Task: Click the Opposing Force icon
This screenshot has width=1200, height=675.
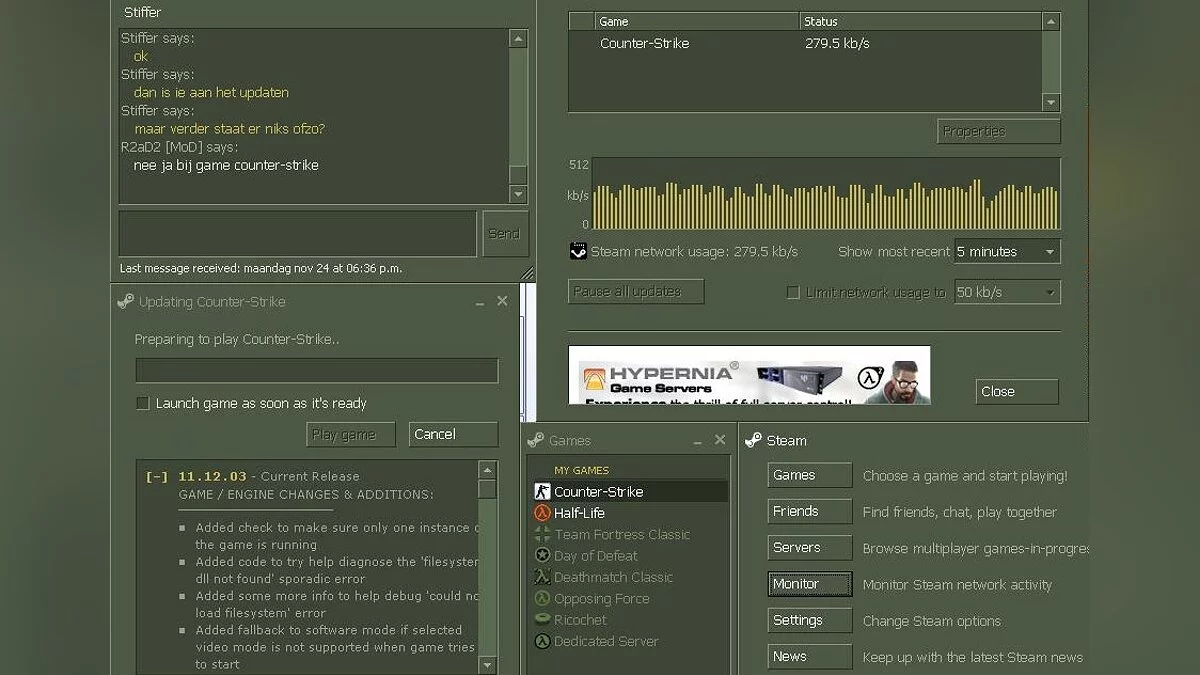Action: click(x=542, y=598)
